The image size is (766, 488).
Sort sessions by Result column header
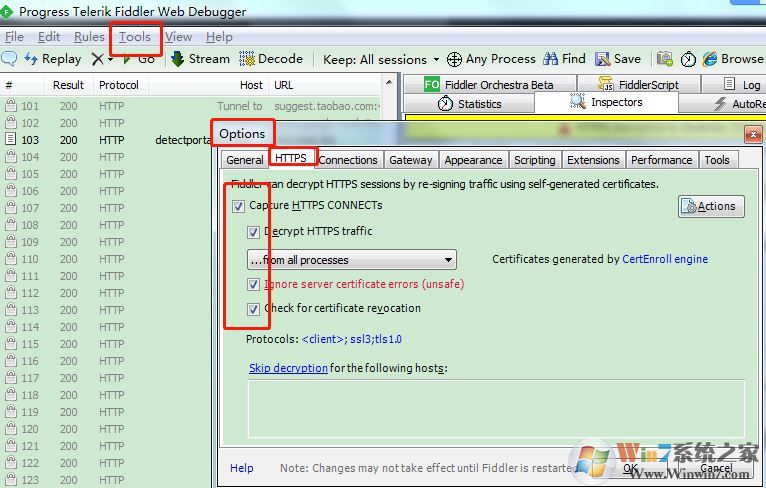pyautogui.click(x=68, y=85)
